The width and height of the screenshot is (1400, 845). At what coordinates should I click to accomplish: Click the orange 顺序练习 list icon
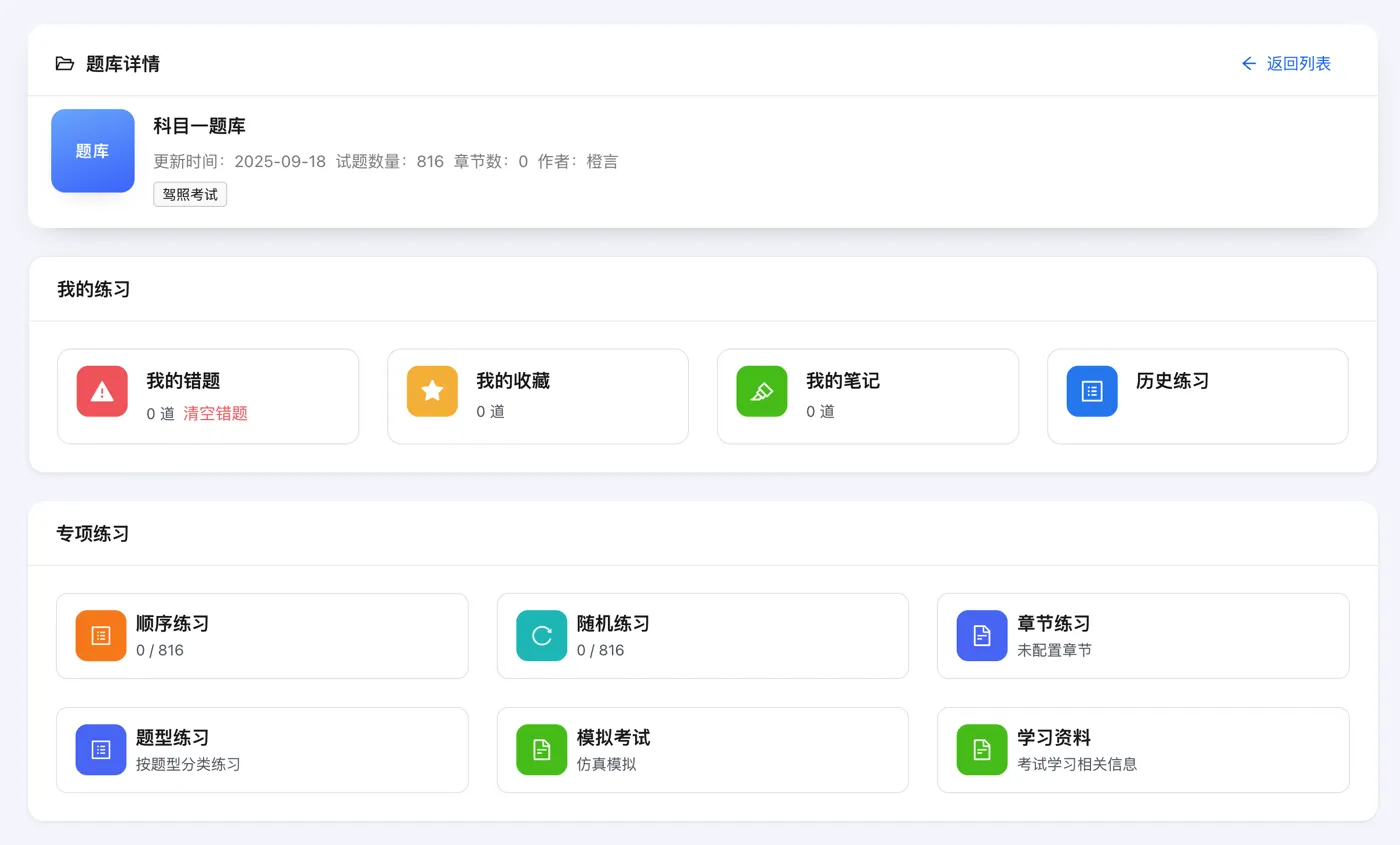click(101, 636)
